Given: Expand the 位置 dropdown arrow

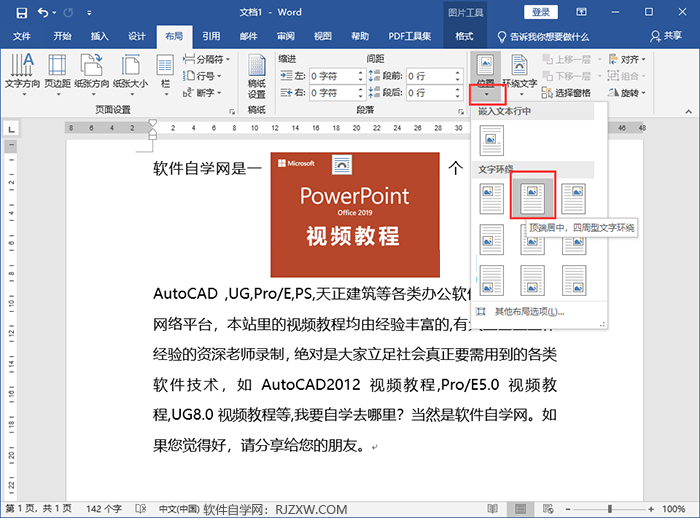Looking at the screenshot, I should pos(487,94).
